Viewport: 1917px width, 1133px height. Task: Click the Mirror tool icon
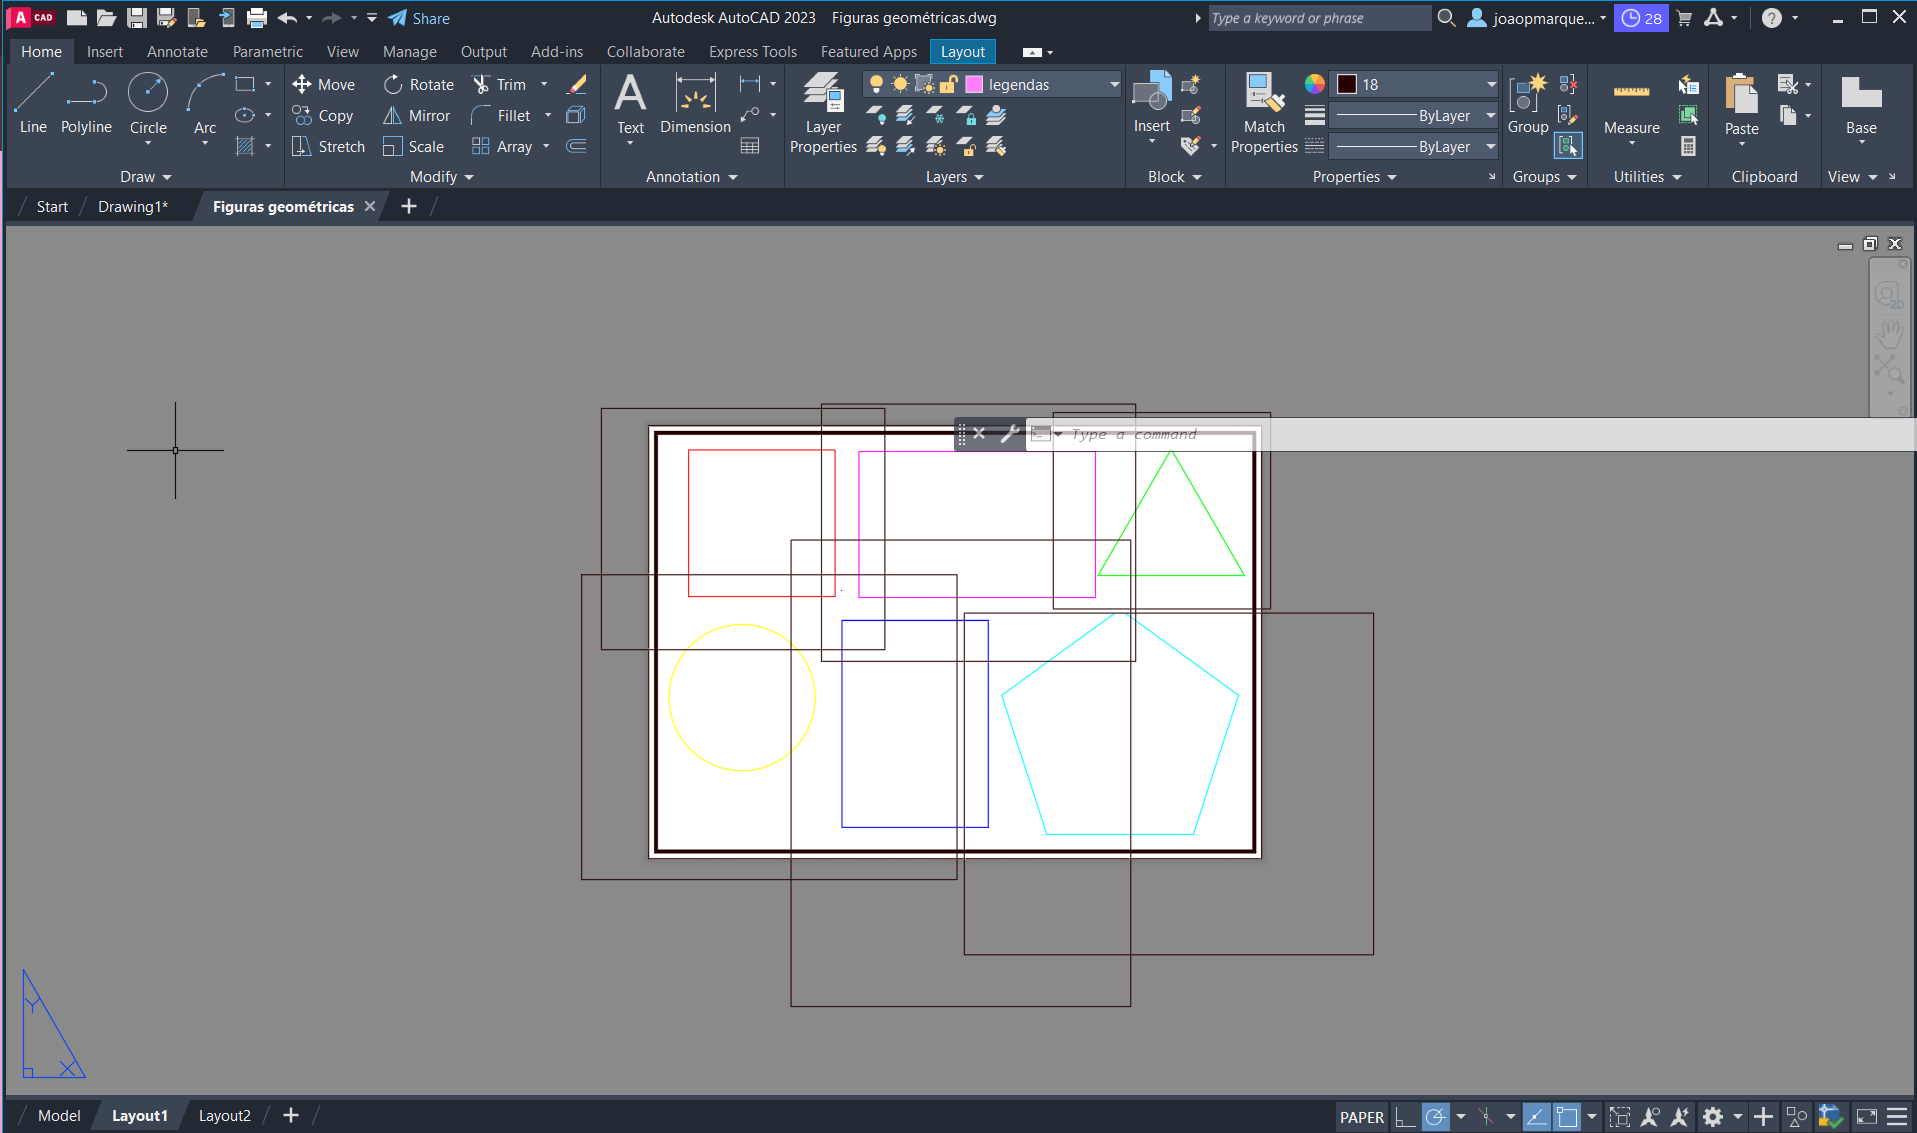click(x=393, y=116)
